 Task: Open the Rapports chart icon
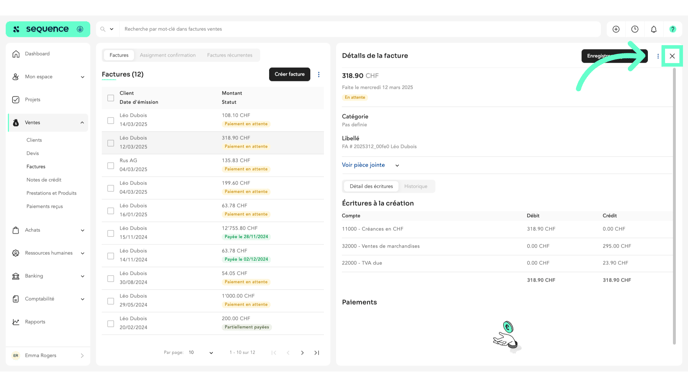[16, 322]
